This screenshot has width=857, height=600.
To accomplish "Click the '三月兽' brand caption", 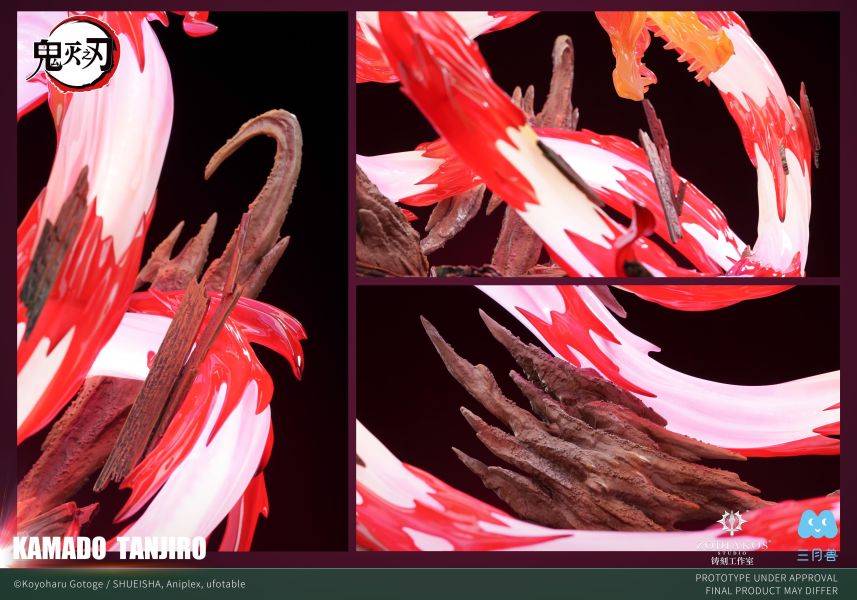I will coord(817,556).
